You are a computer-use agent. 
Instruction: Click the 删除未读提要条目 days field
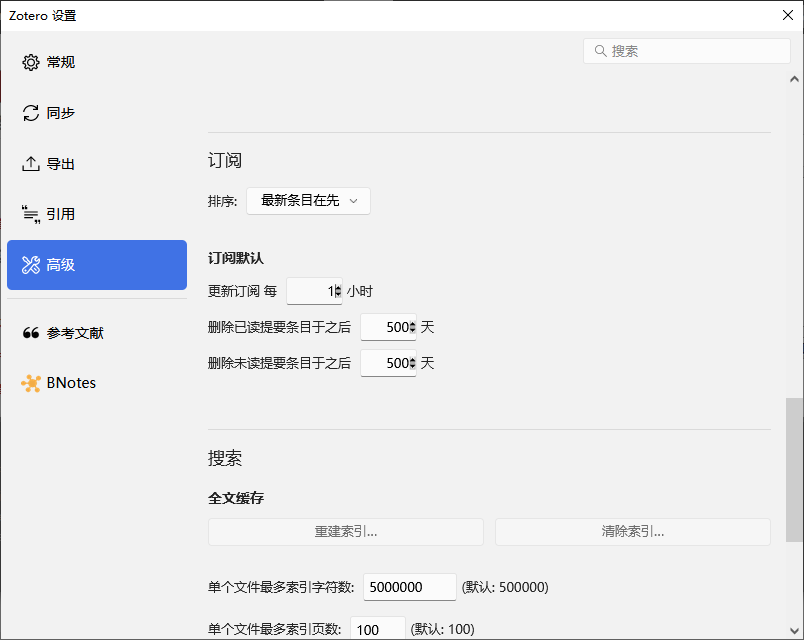point(388,363)
